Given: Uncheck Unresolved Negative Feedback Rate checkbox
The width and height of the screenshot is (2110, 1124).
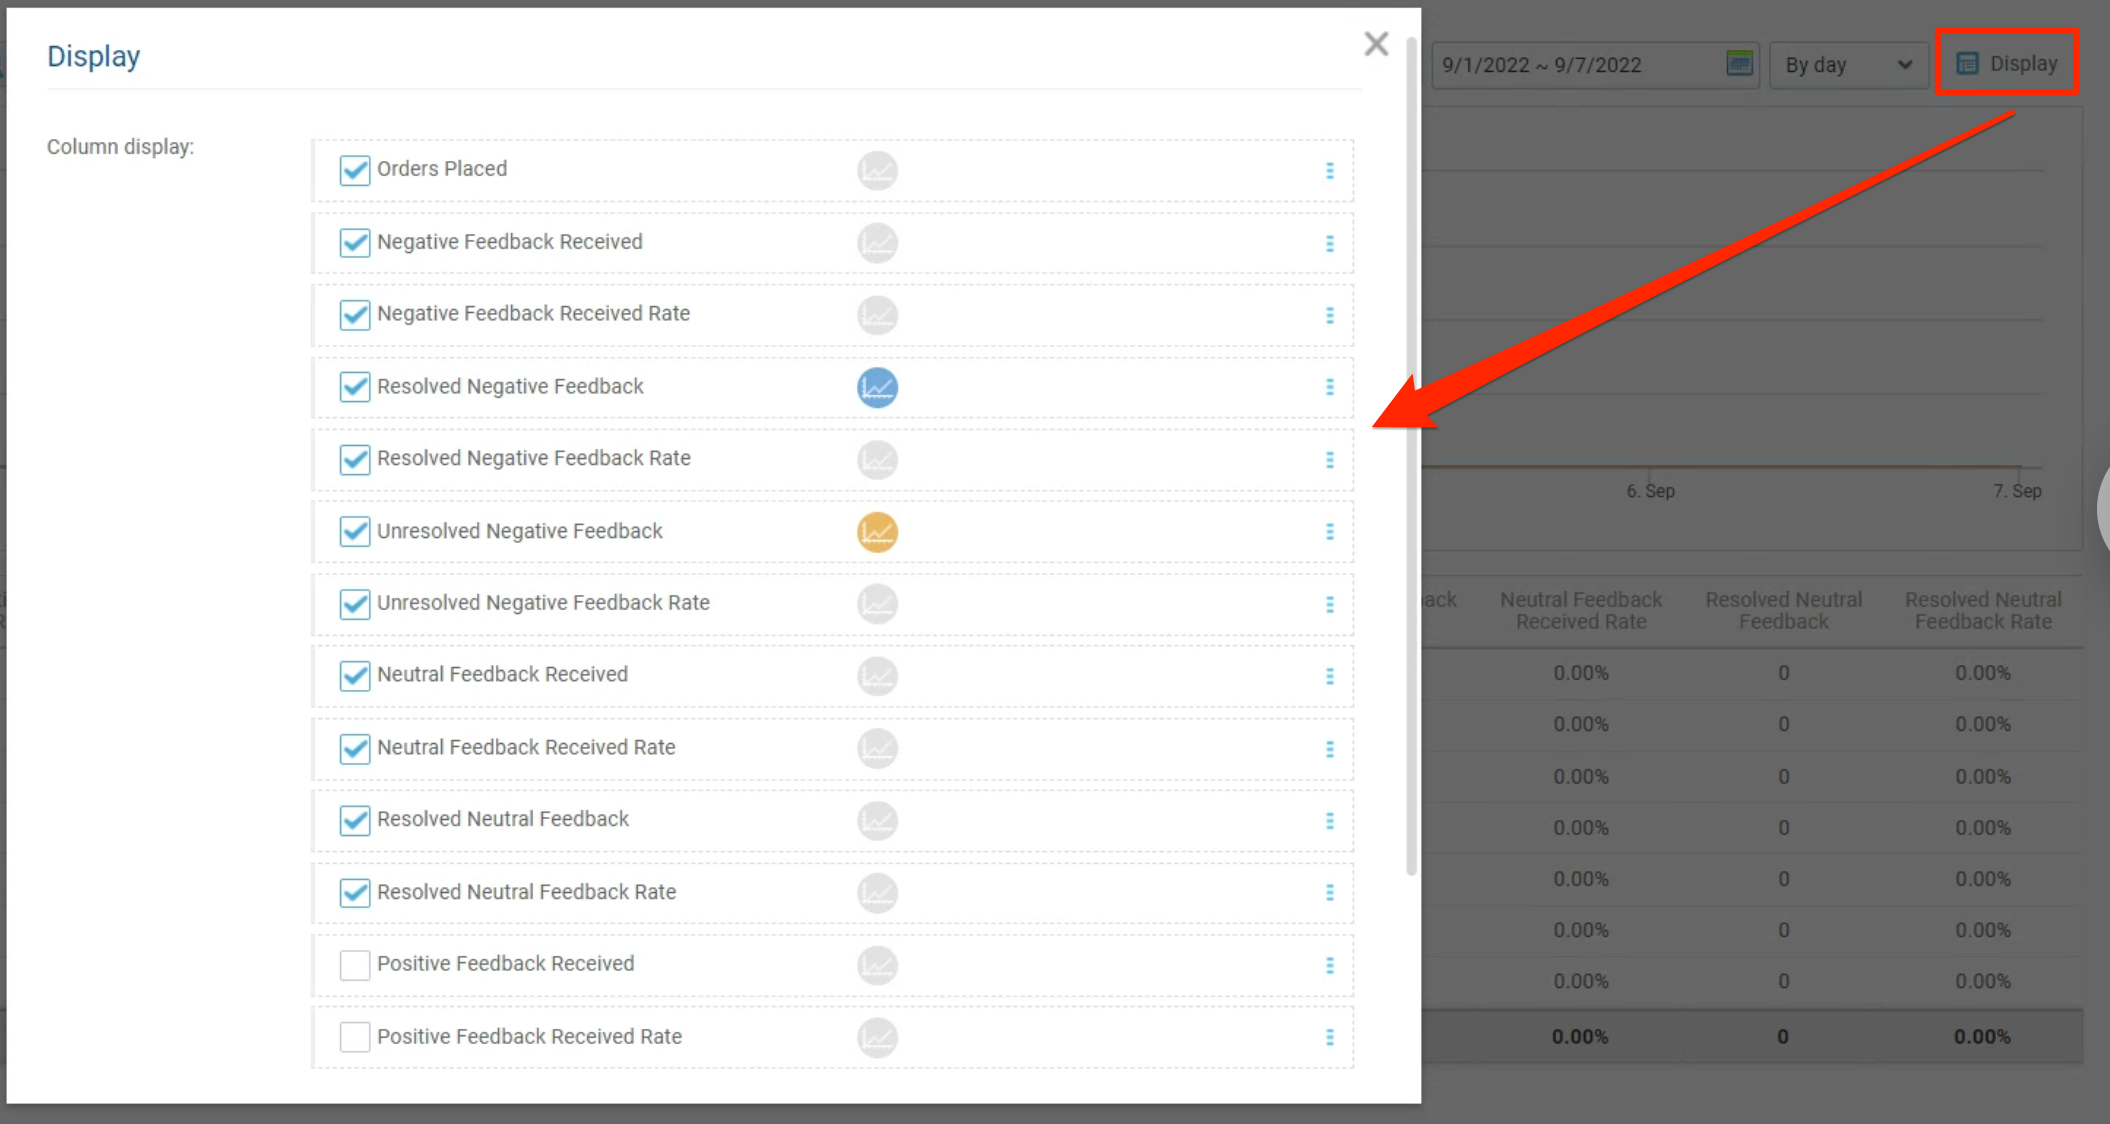Looking at the screenshot, I should click(x=354, y=604).
